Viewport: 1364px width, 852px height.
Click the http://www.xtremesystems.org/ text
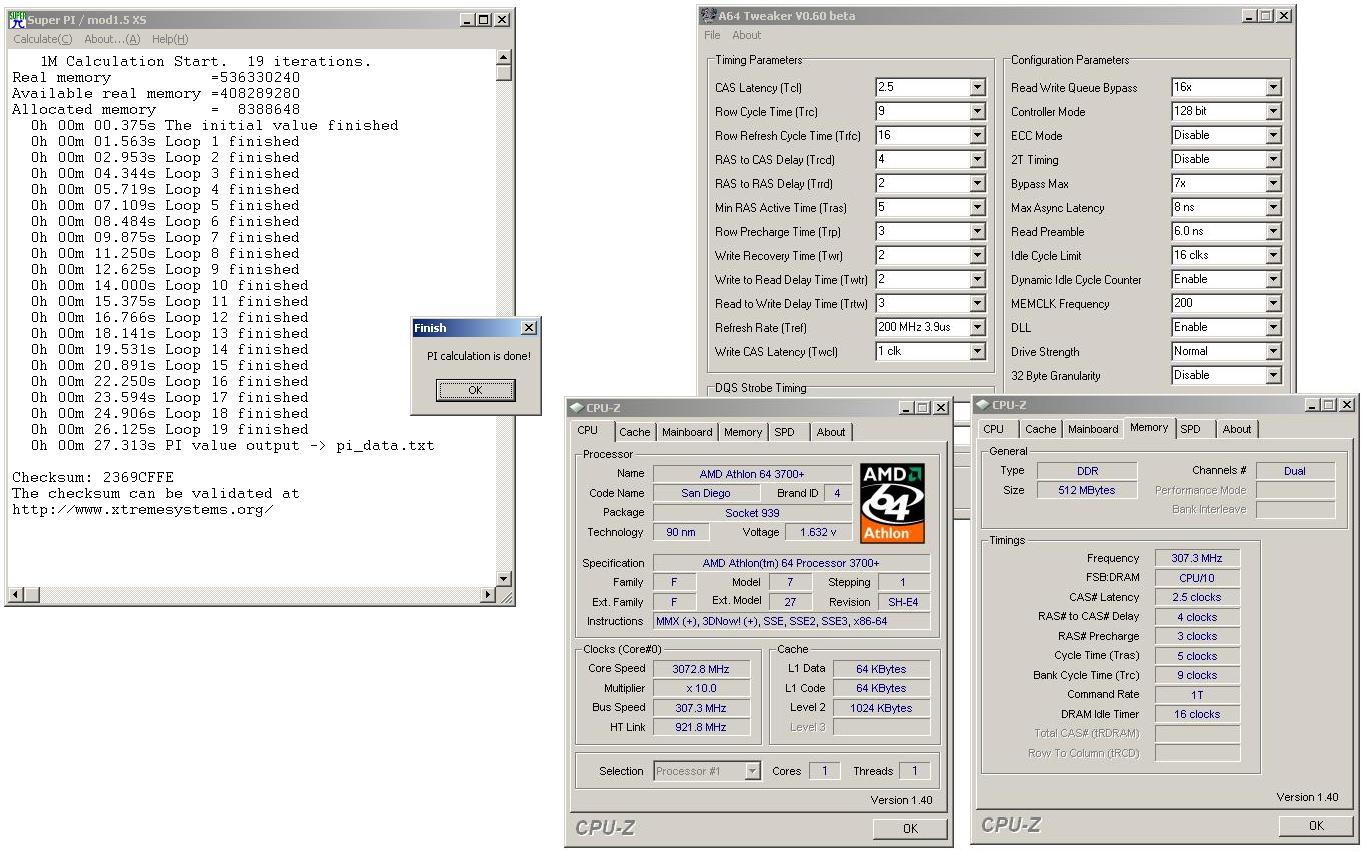(142, 509)
